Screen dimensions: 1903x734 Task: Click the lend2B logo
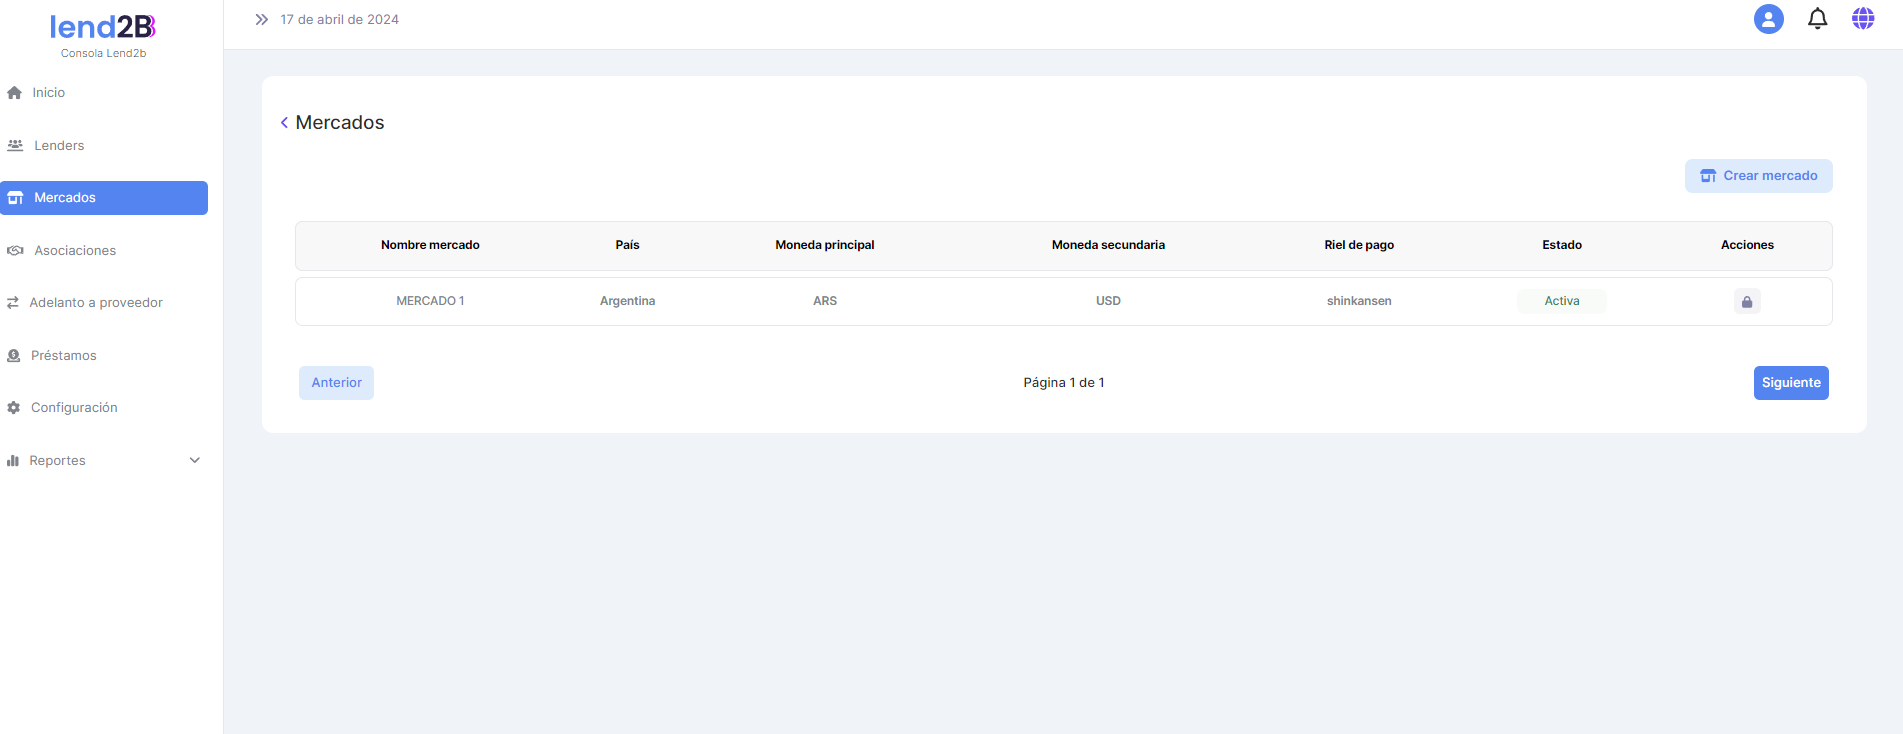(103, 27)
